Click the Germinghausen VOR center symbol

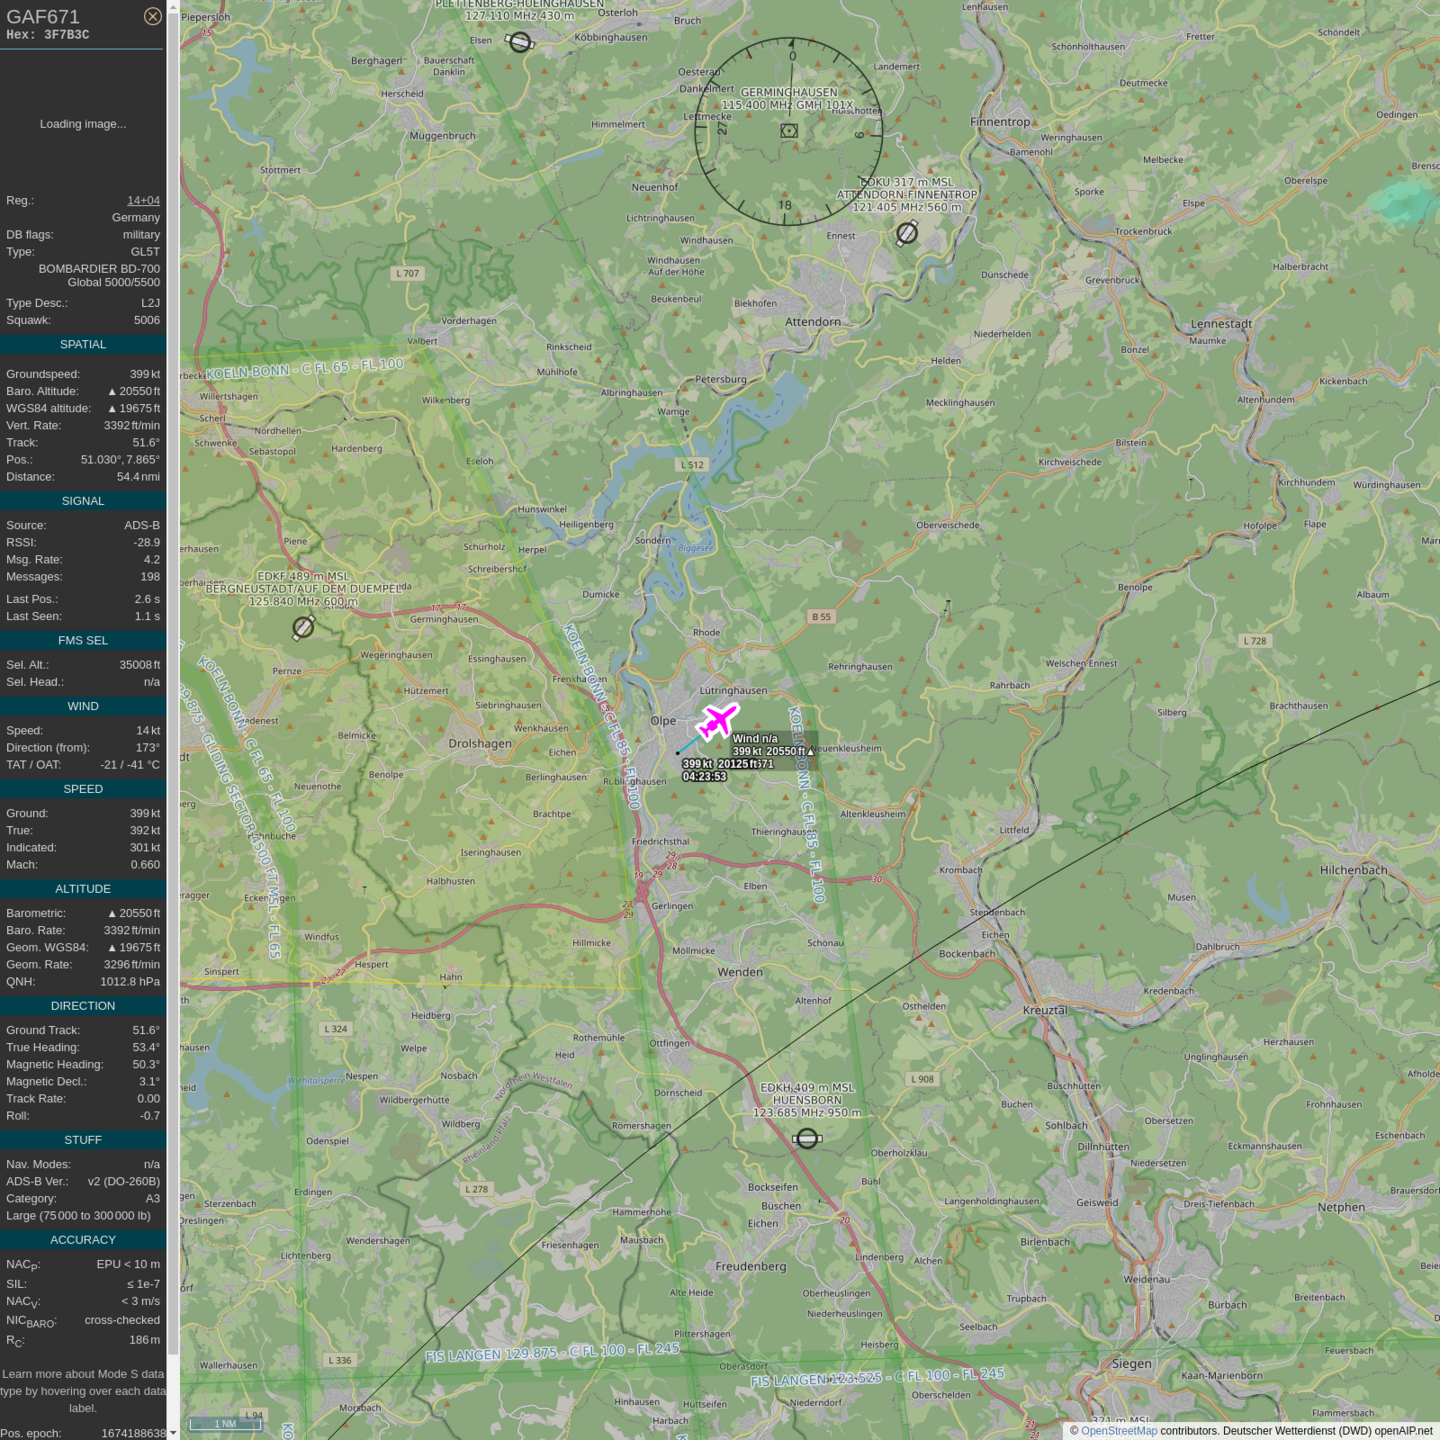coord(789,131)
